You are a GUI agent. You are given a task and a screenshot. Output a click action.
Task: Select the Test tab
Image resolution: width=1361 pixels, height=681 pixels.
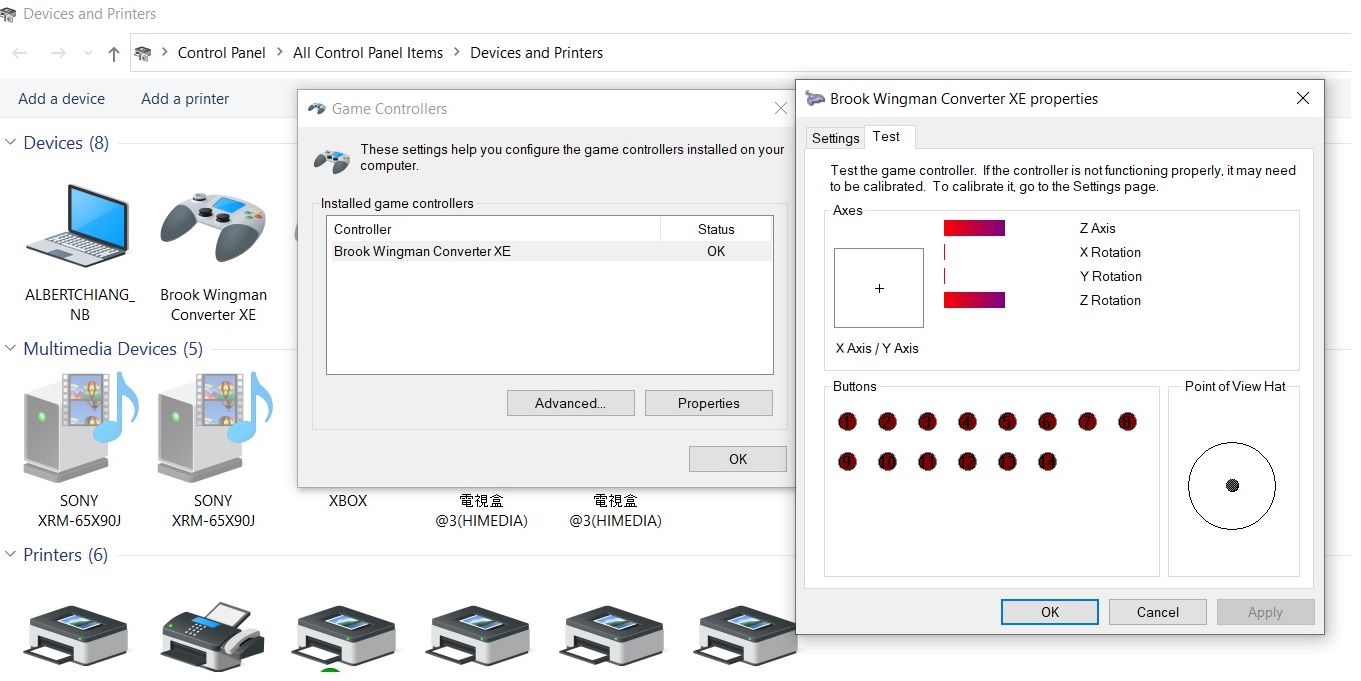[x=887, y=137]
